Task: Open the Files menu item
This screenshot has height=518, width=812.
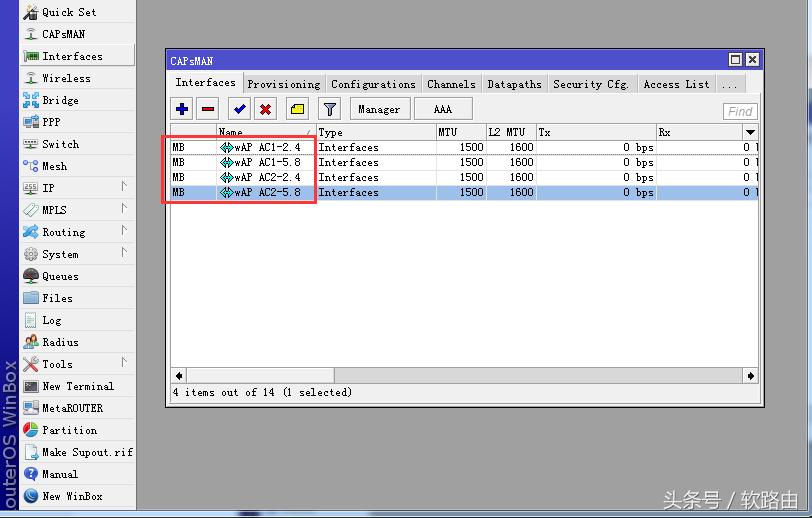Action: click(78, 298)
